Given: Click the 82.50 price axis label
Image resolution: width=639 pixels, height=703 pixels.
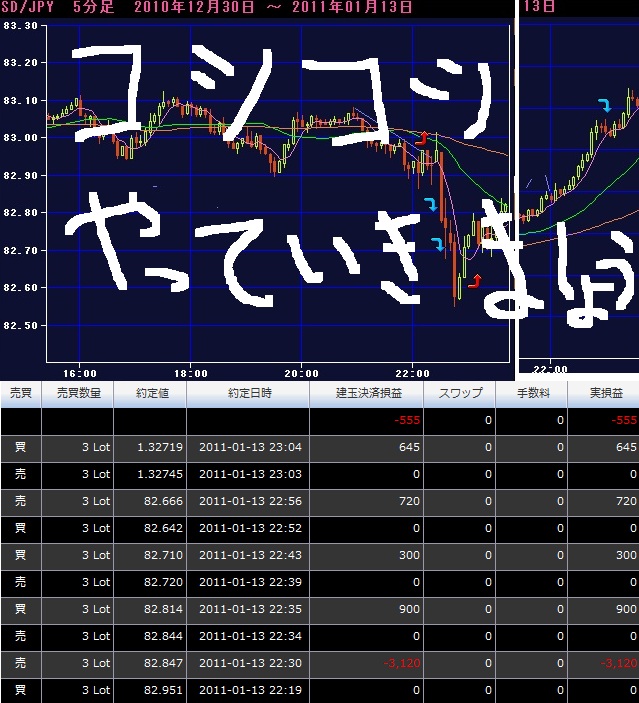Looking at the screenshot, I should 21,325.
